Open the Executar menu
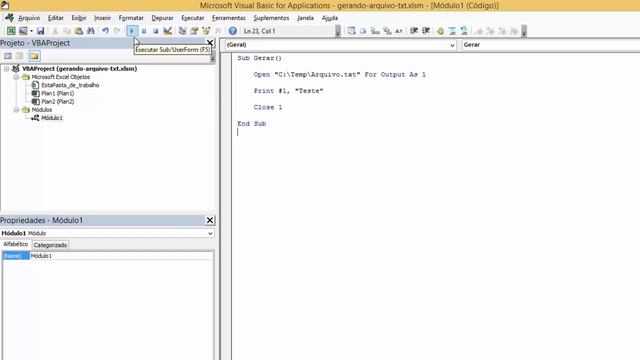The width and height of the screenshot is (640, 360). coord(193,18)
